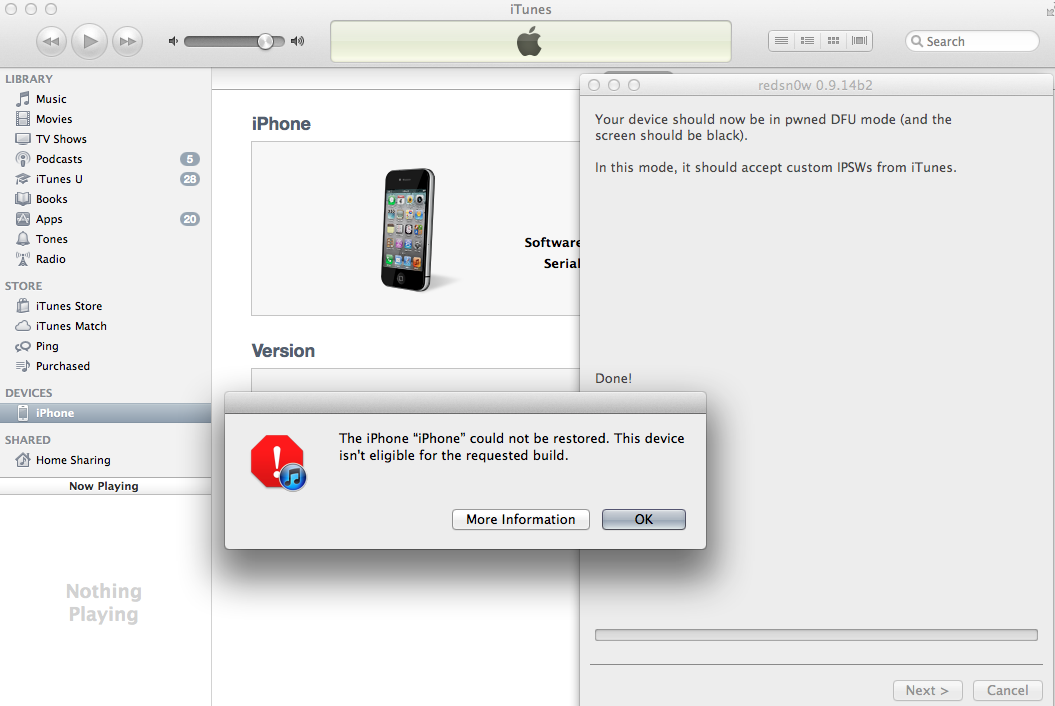The image size is (1055, 706).
Task: Click the TV Shows screen icon
Action: click(x=23, y=139)
